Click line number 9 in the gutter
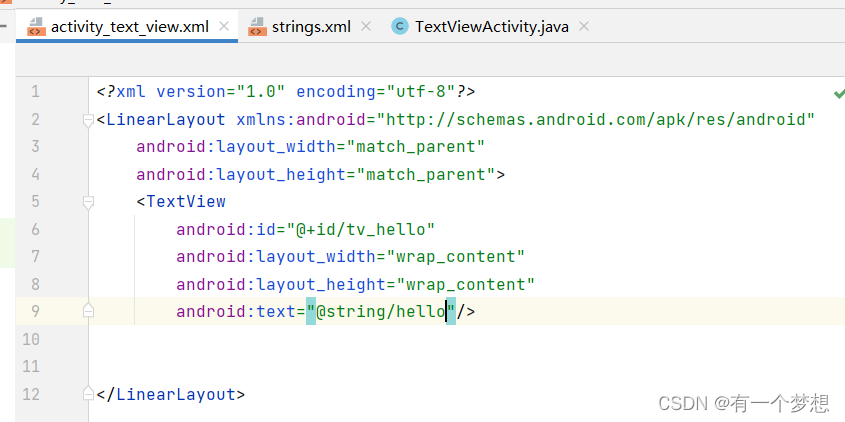Image resolution: width=845 pixels, height=422 pixels. point(35,311)
